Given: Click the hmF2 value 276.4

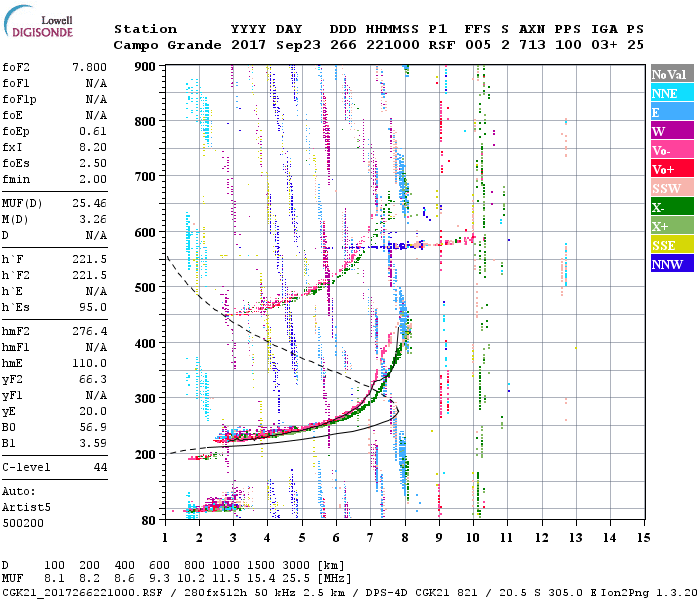Looking at the screenshot, I should point(89,331).
